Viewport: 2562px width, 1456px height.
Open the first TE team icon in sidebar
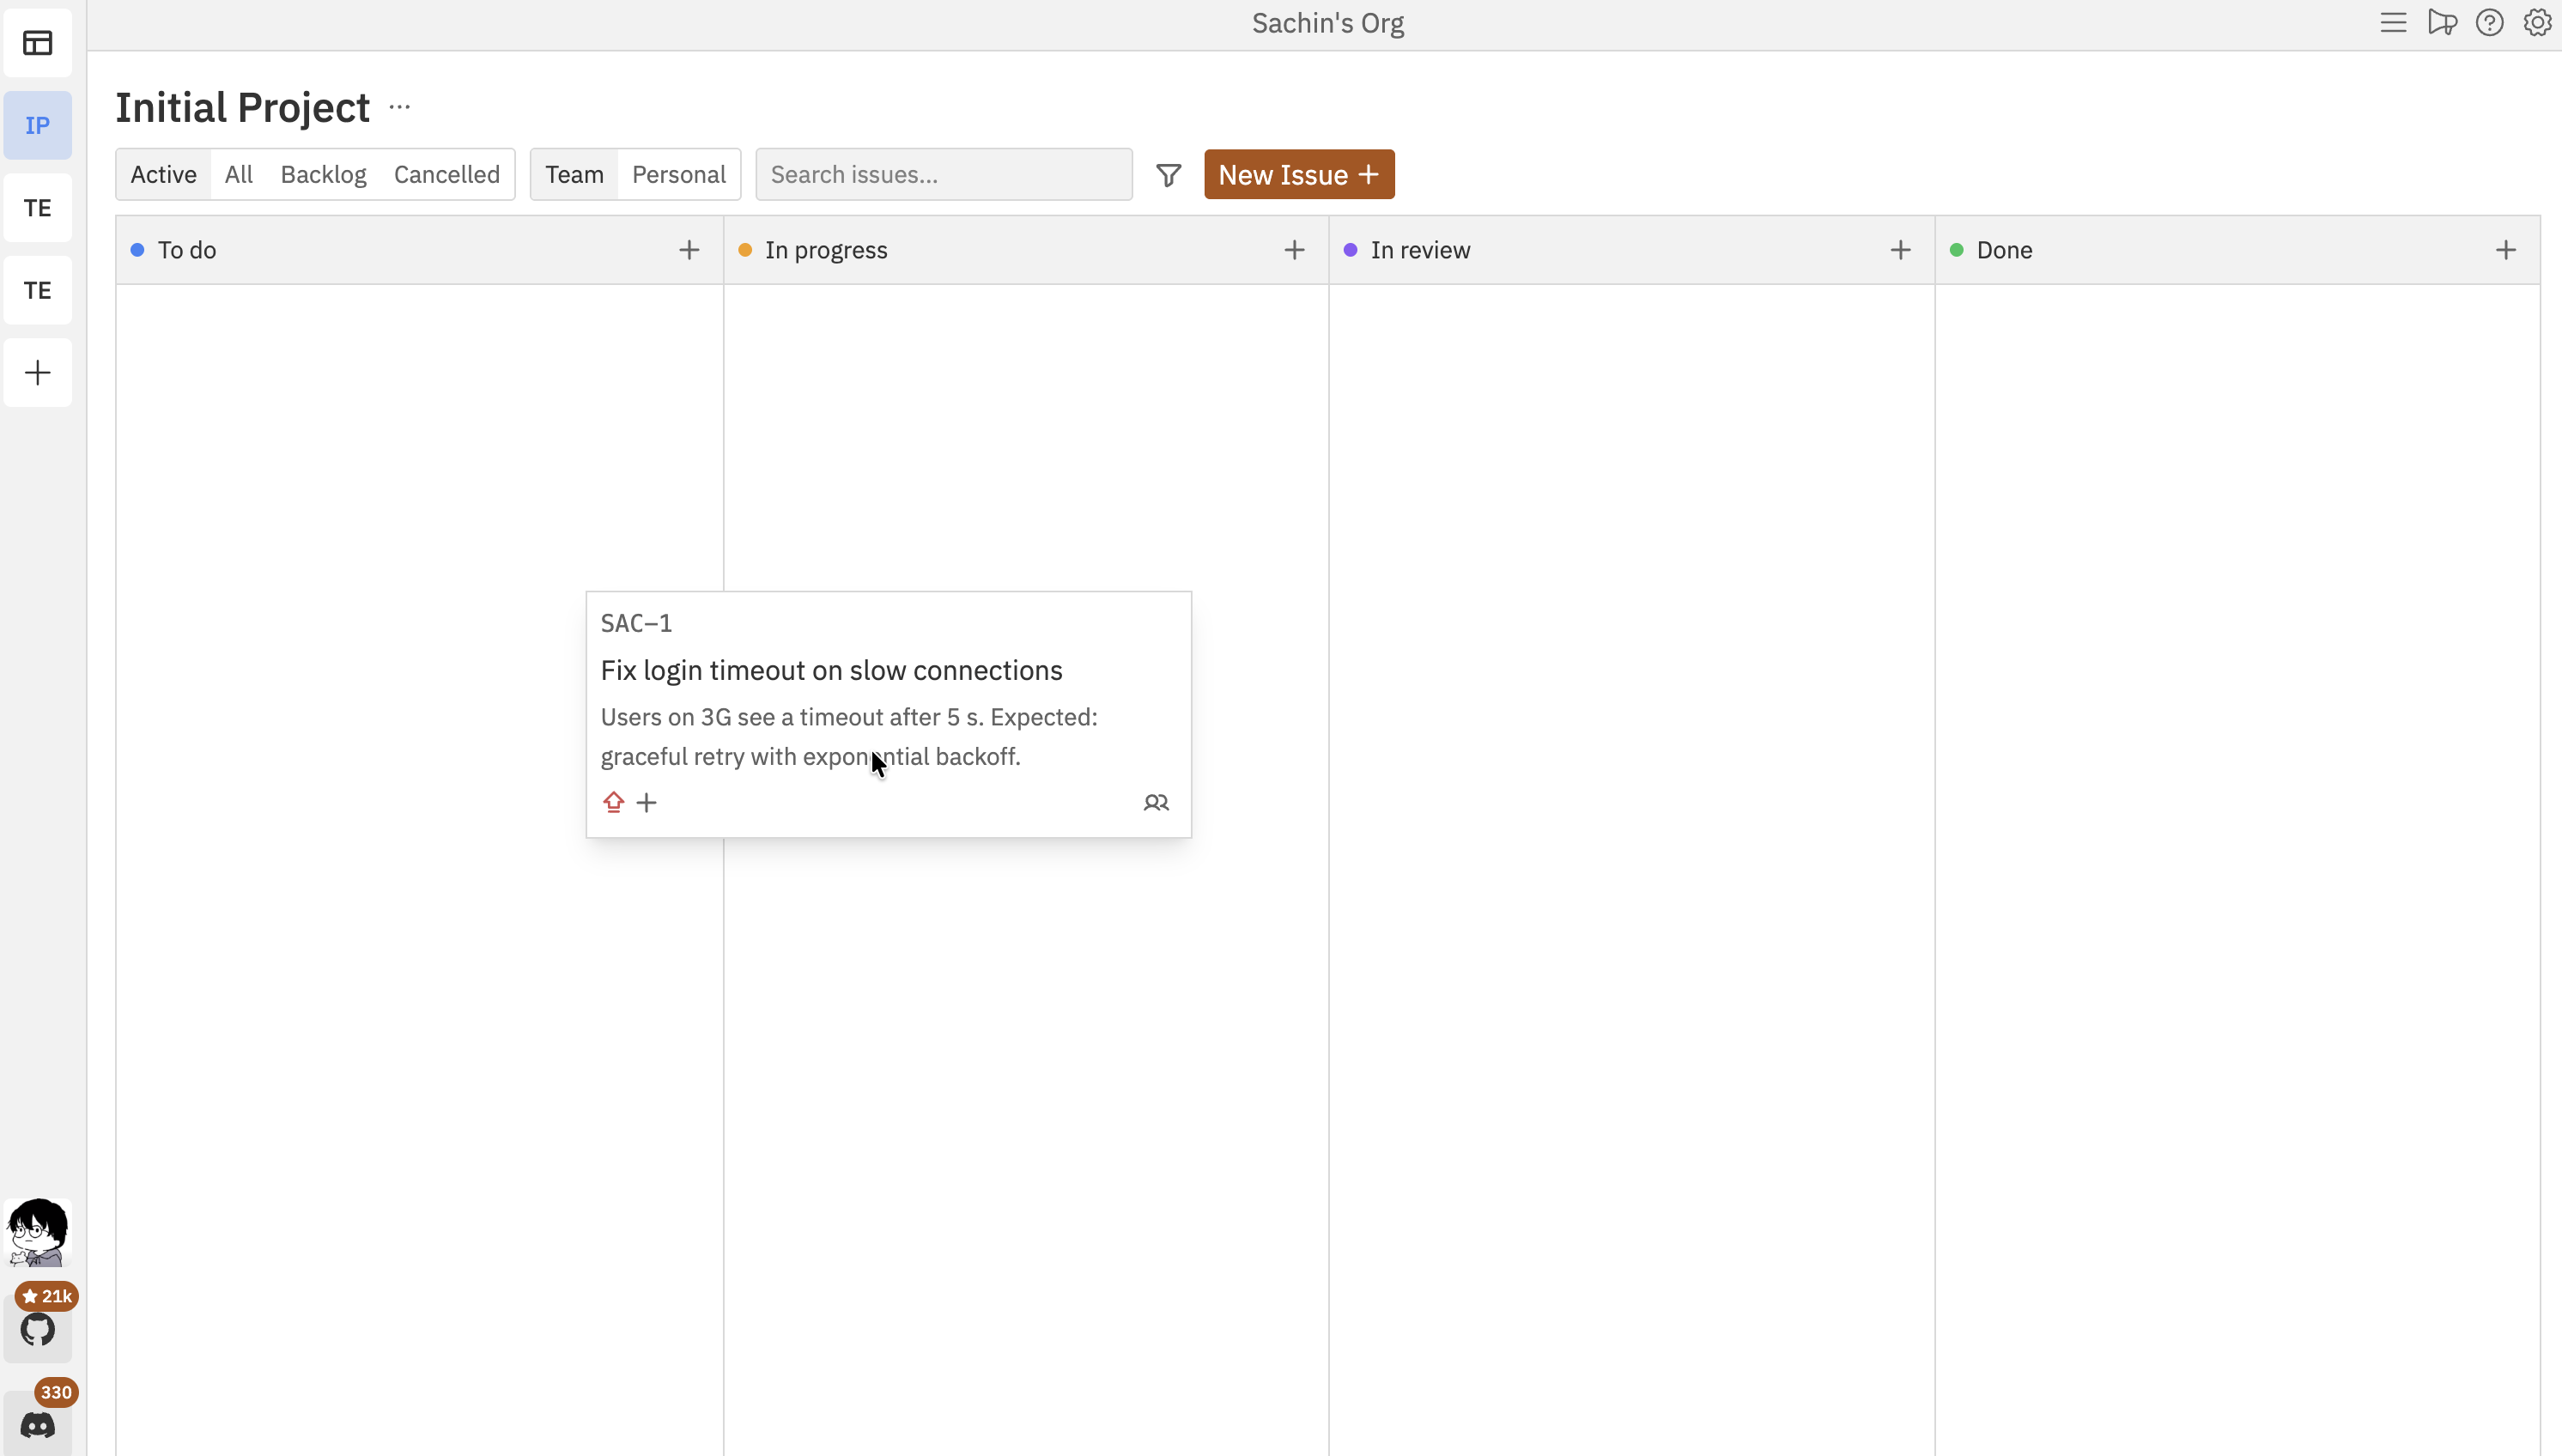(37, 207)
